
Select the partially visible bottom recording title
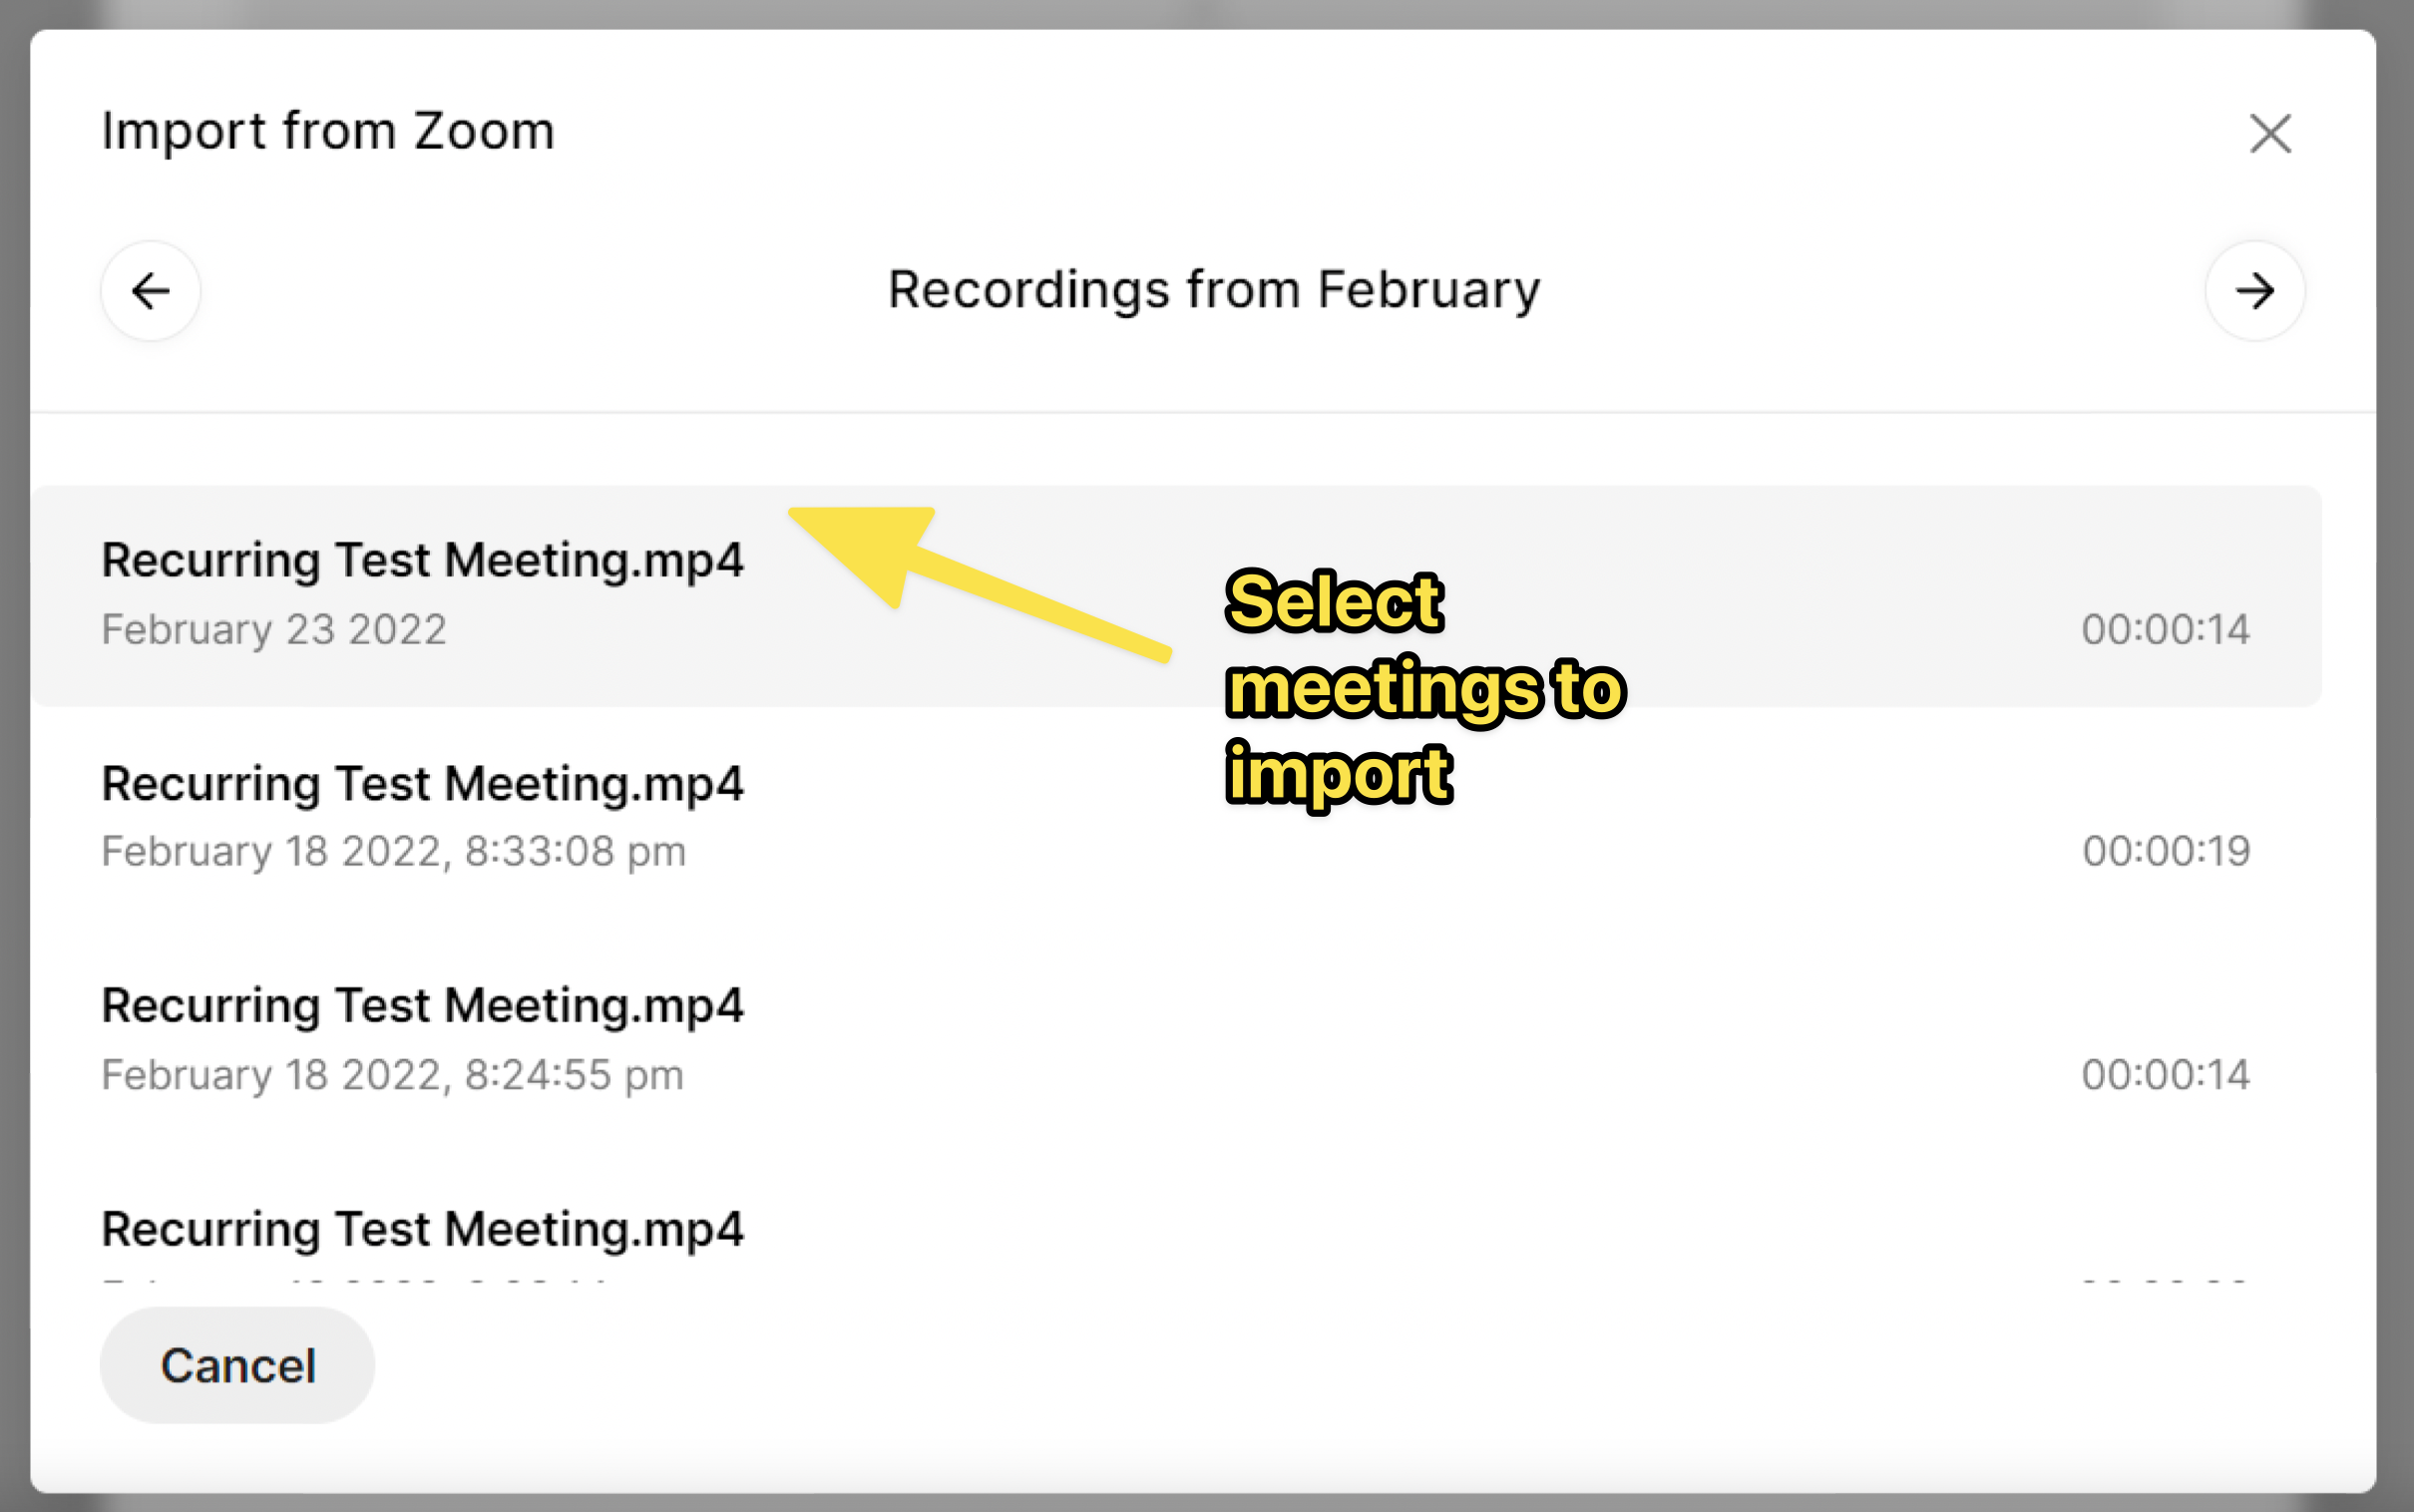(422, 1229)
